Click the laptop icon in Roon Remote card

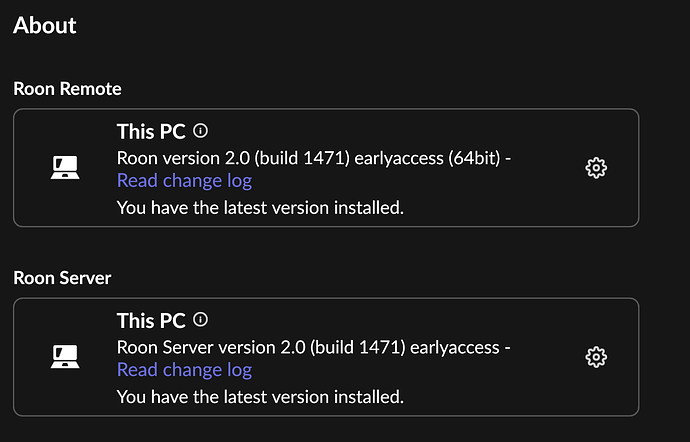coord(65,167)
